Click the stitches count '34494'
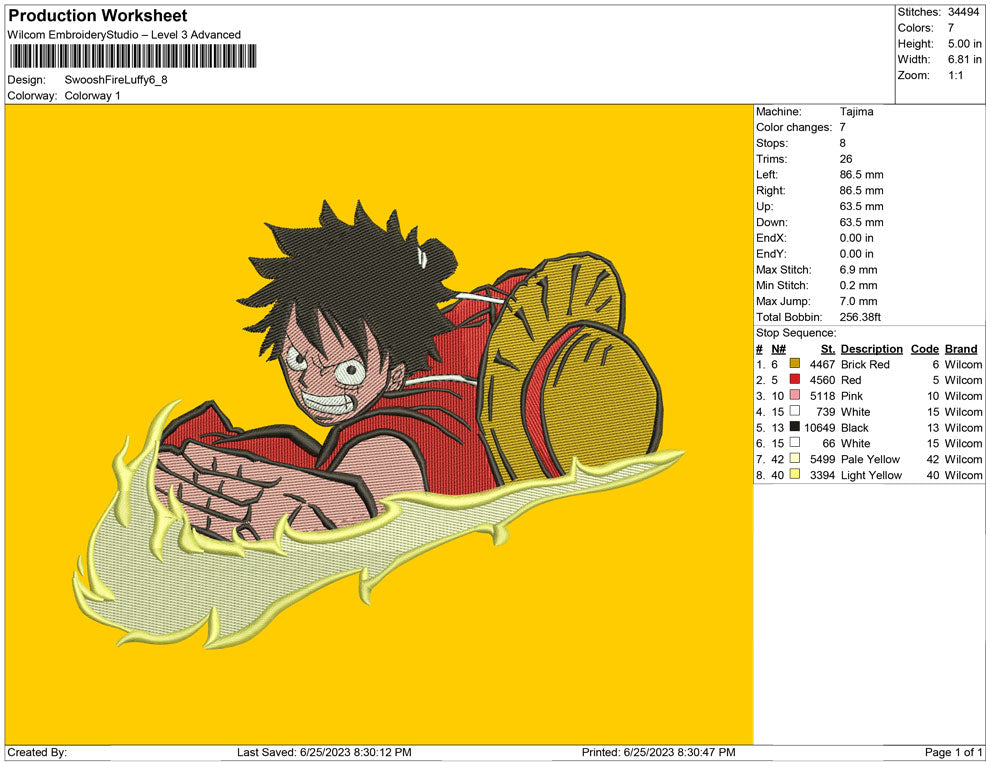The width and height of the screenshot is (990, 762). click(x=963, y=12)
